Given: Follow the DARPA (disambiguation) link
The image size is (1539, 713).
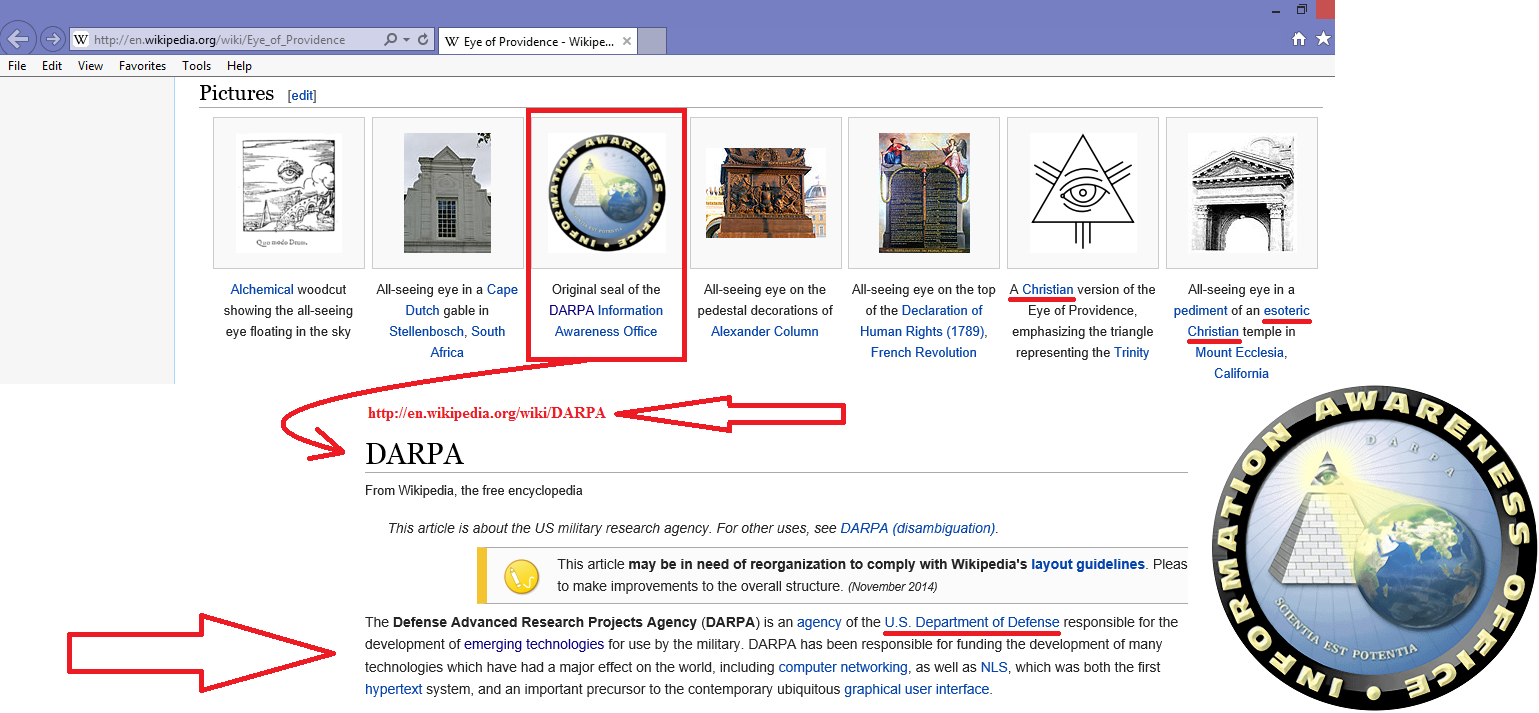Looking at the screenshot, I should point(918,528).
